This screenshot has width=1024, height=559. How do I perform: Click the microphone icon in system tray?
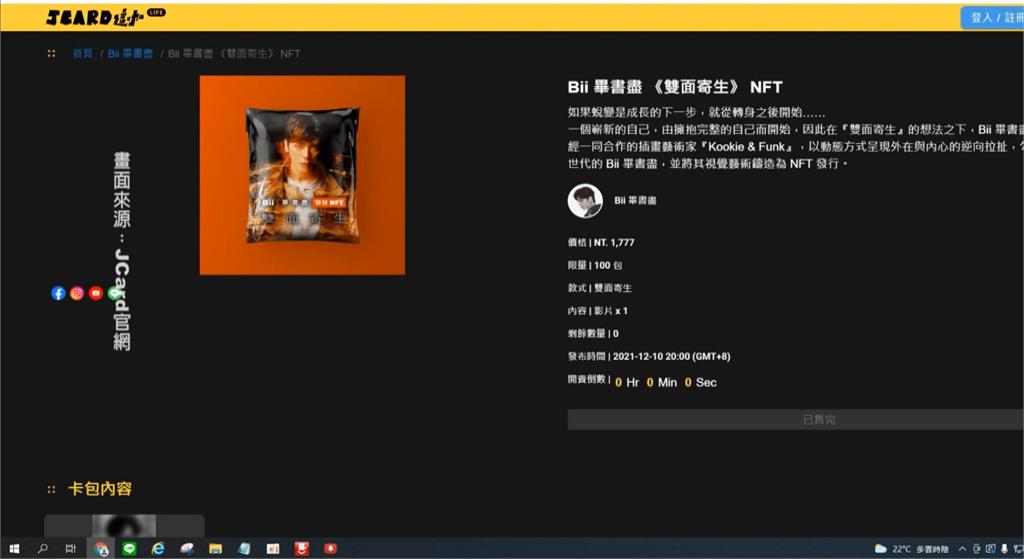pos(1005,549)
